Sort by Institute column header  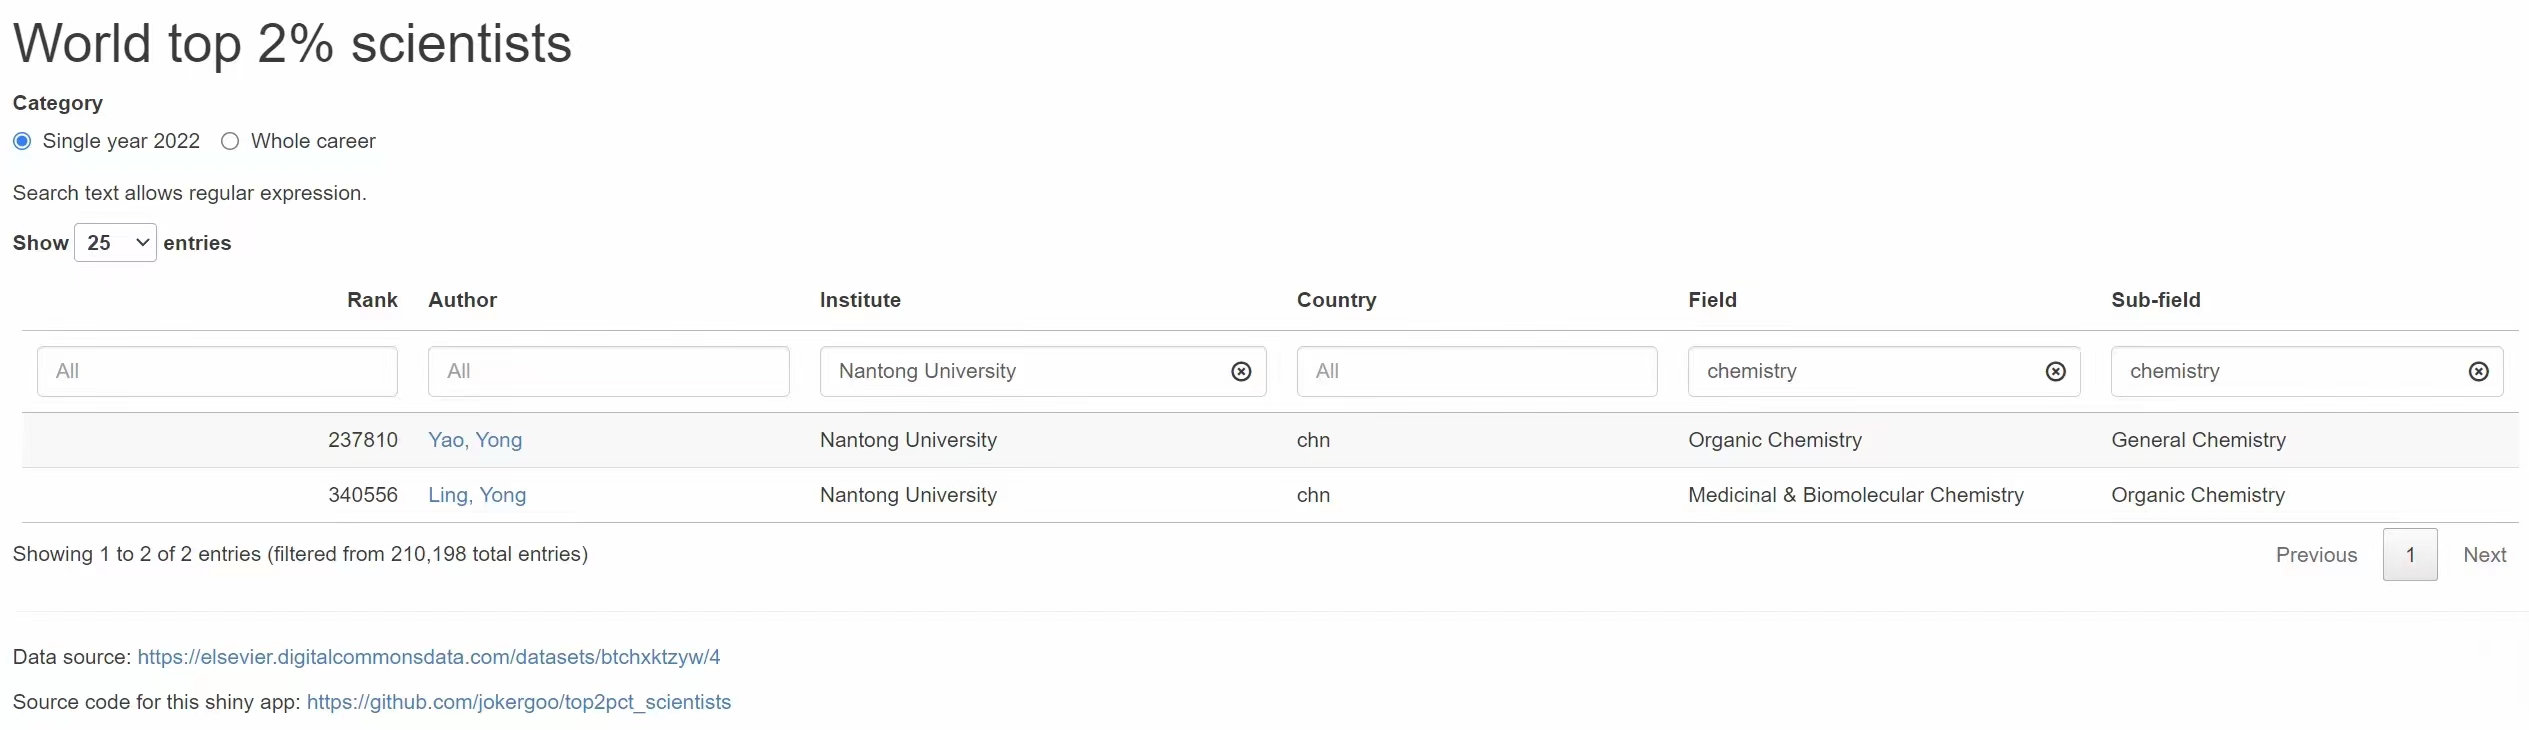click(x=860, y=300)
